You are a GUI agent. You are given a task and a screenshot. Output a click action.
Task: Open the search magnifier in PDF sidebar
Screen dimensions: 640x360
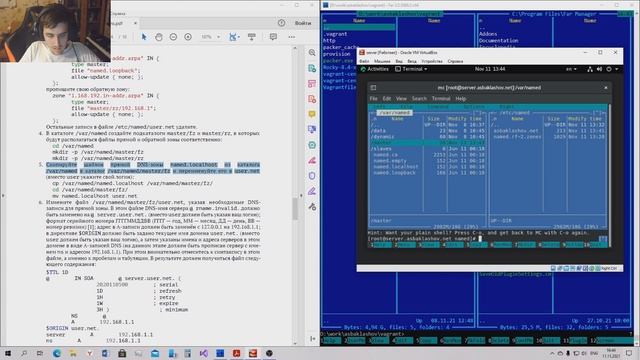pyautogui.click(x=312, y=53)
